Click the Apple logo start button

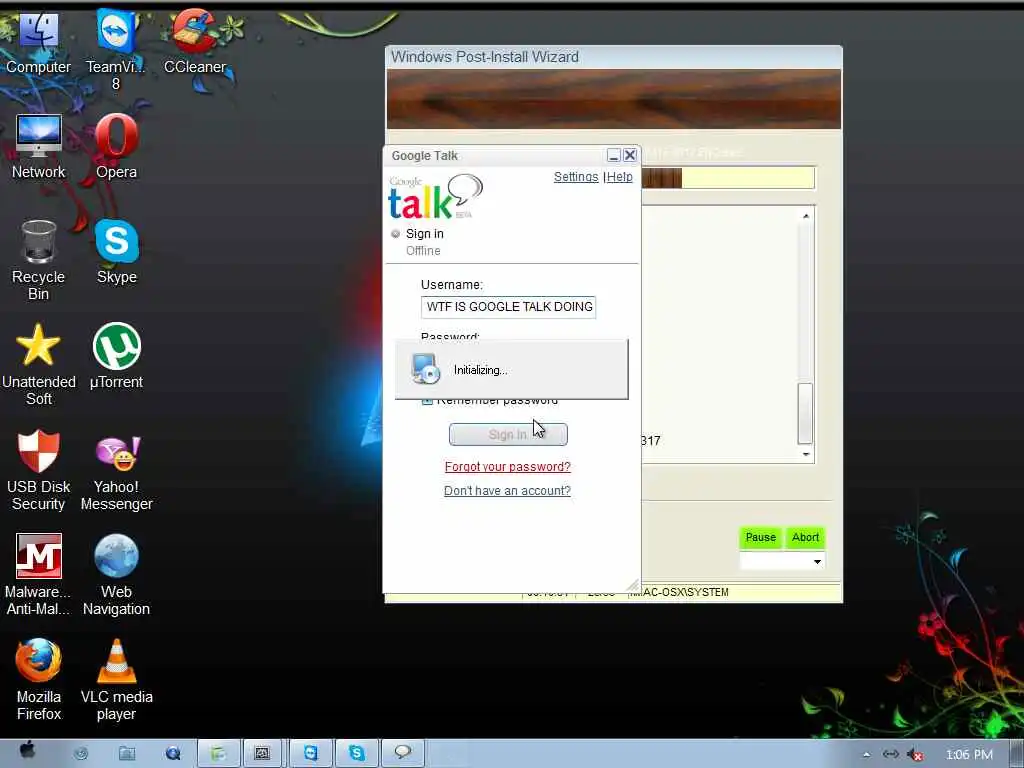coord(27,751)
